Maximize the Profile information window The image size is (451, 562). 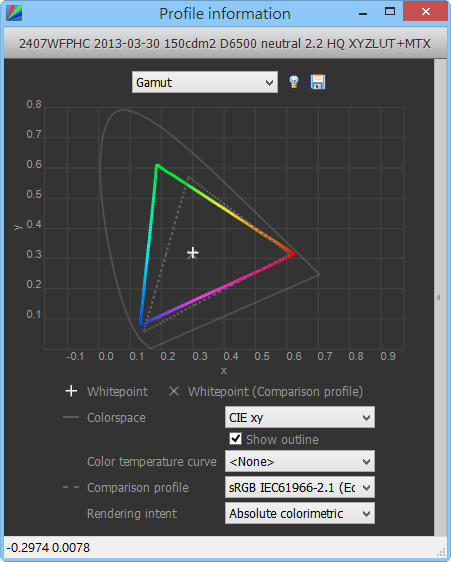tap(390, 11)
